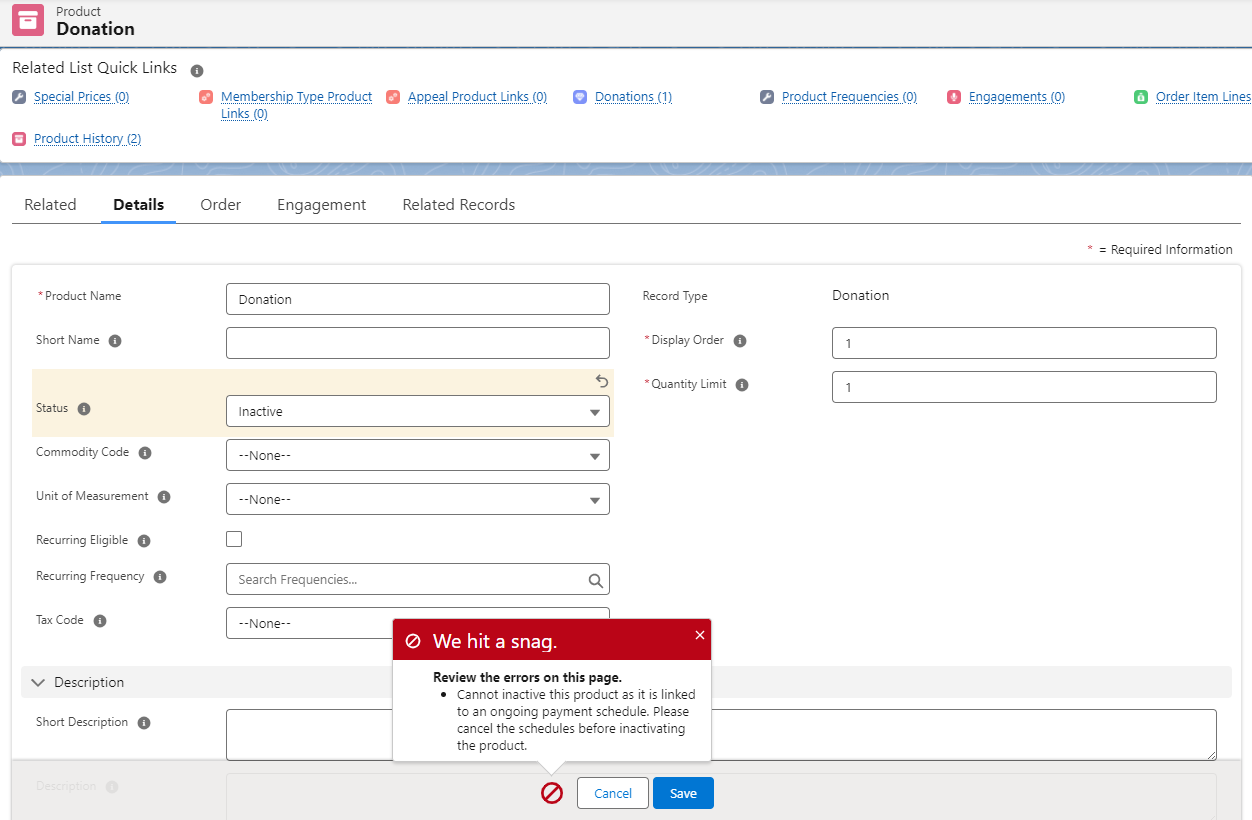Image resolution: width=1252 pixels, height=820 pixels.
Task: Click the search icon in Recurring Frequency field
Action: click(595, 580)
